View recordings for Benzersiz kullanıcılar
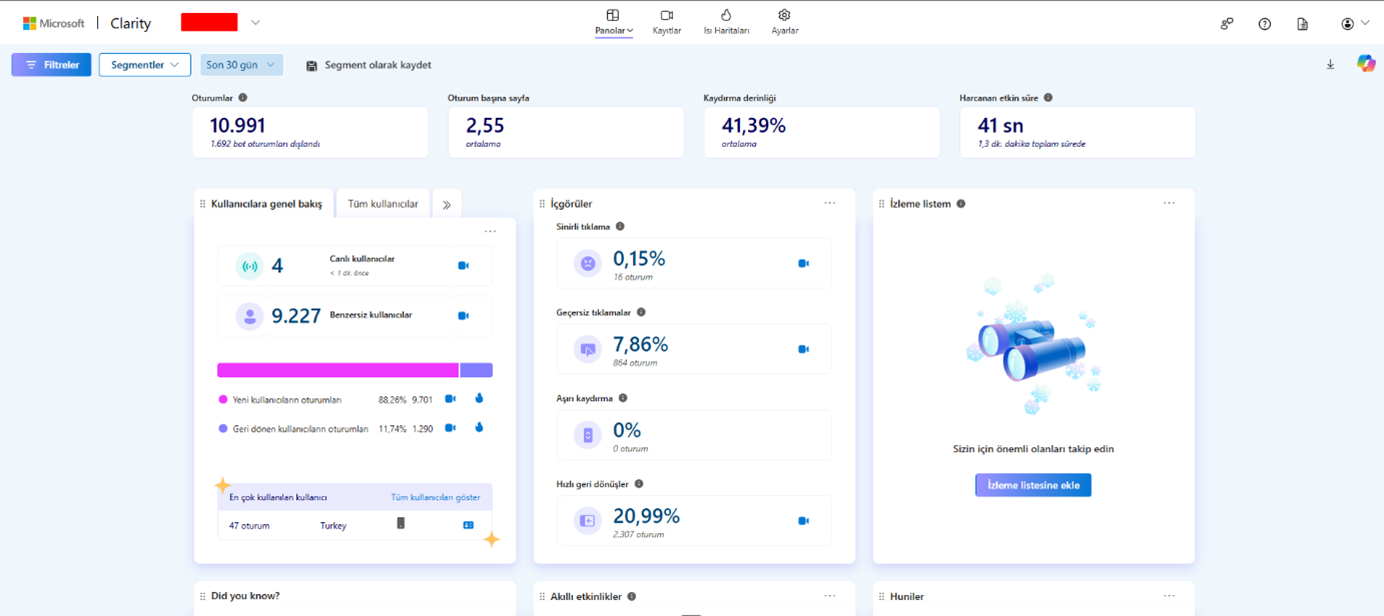 click(463, 316)
